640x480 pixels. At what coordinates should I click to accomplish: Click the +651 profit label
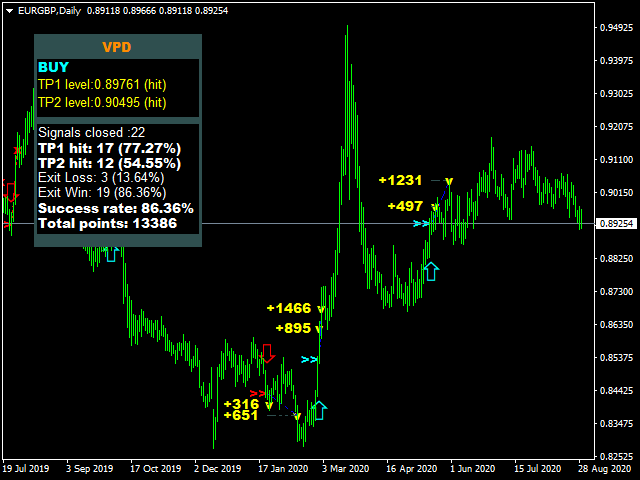[241, 415]
